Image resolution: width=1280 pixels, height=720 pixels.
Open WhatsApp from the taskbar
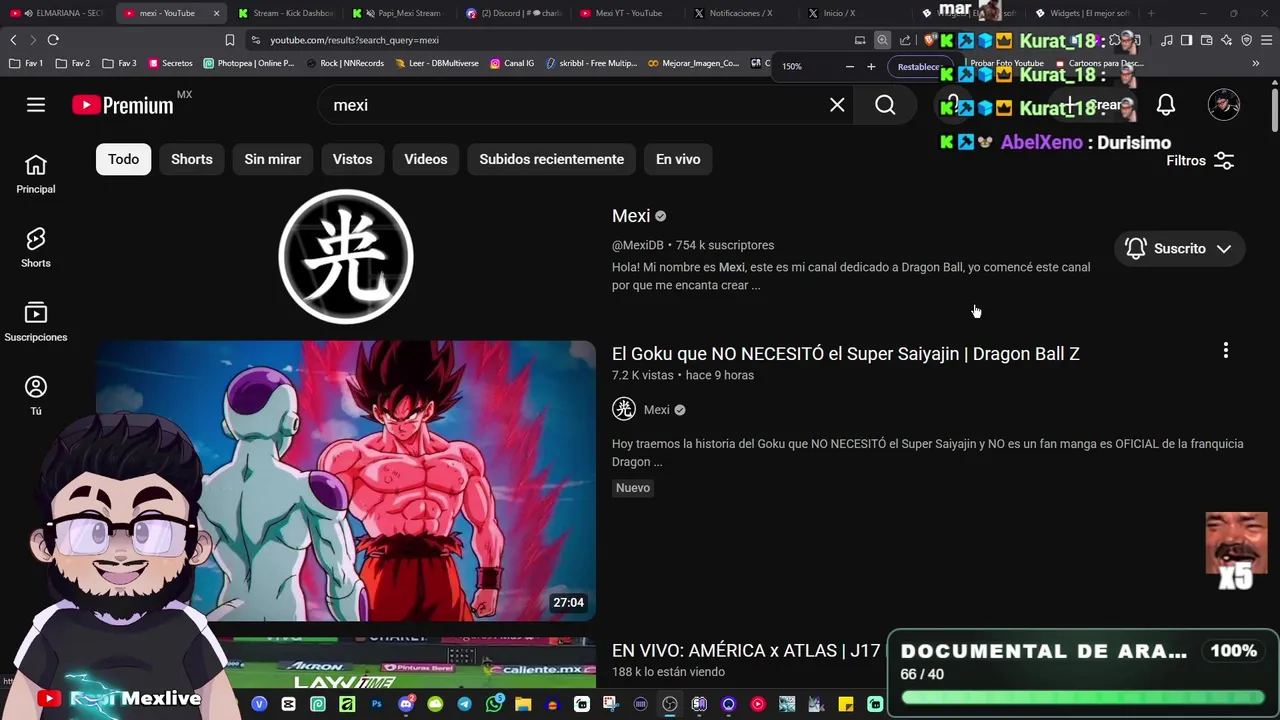[494, 704]
